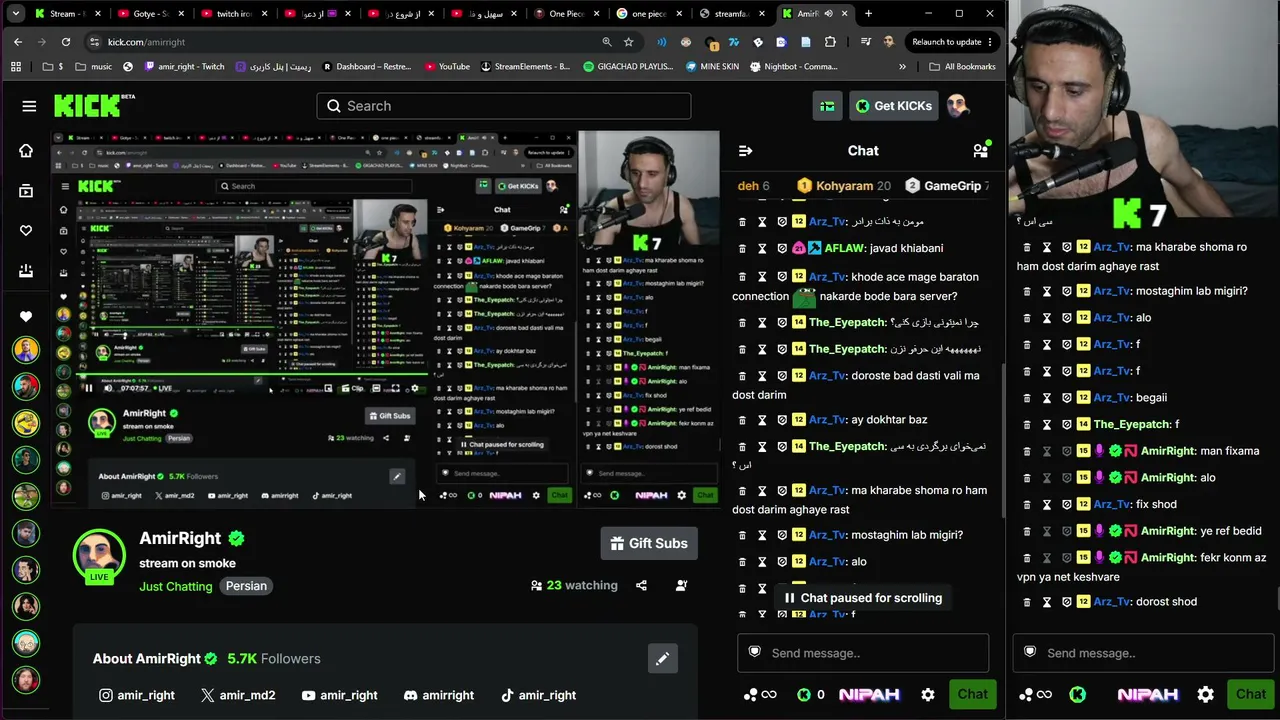Open chat settings gear in right chat window

pyautogui.click(x=1206, y=694)
